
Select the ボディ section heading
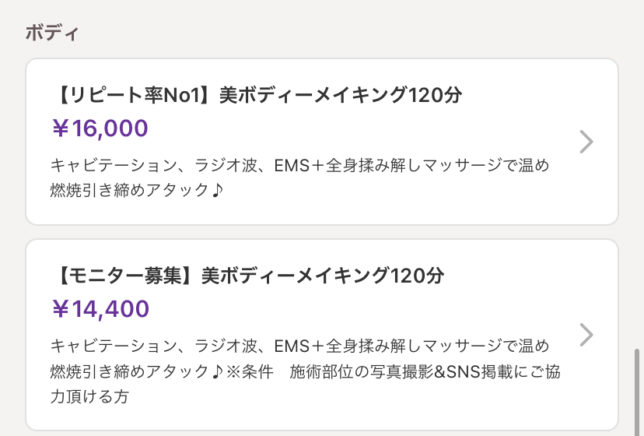point(52,32)
